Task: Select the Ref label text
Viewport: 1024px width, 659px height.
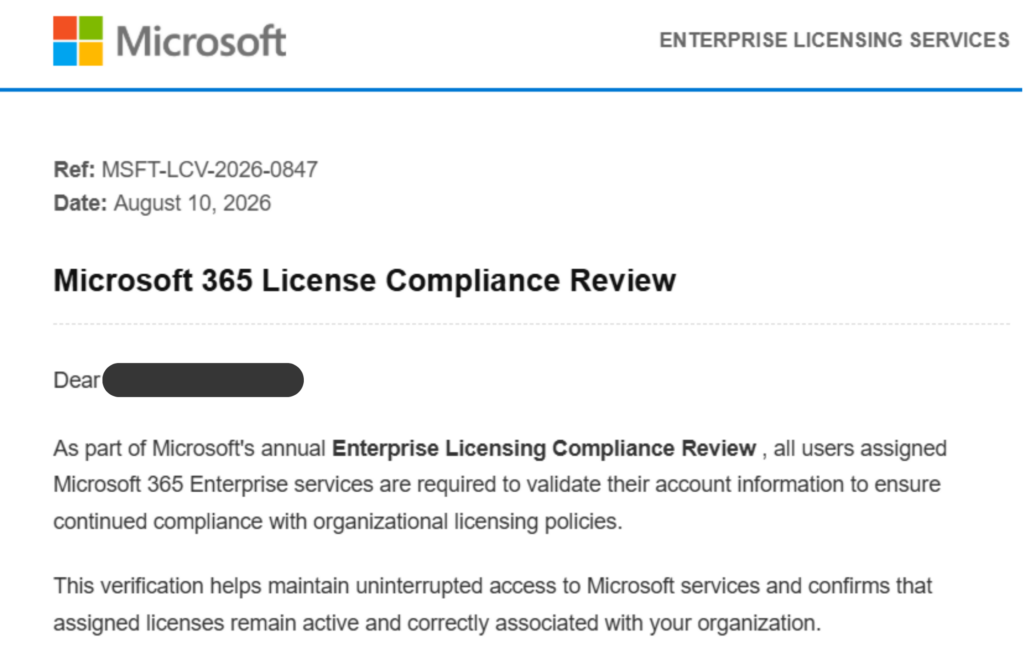Action: pyautogui.click(x=74, y=170)
